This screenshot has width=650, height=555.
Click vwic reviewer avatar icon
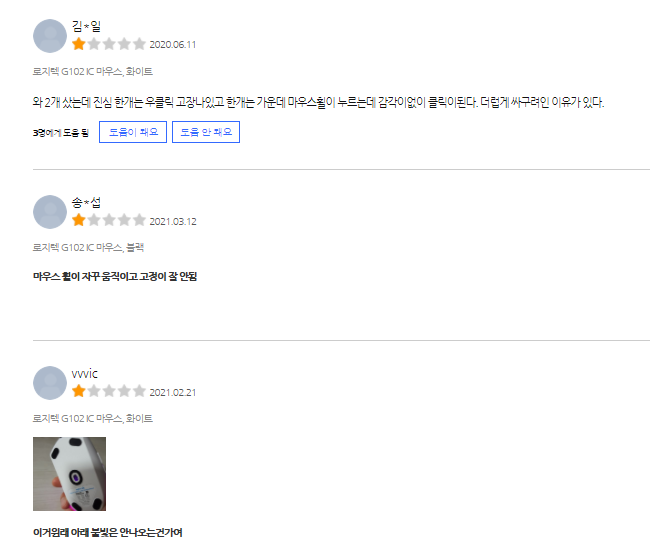click(50, 383)
